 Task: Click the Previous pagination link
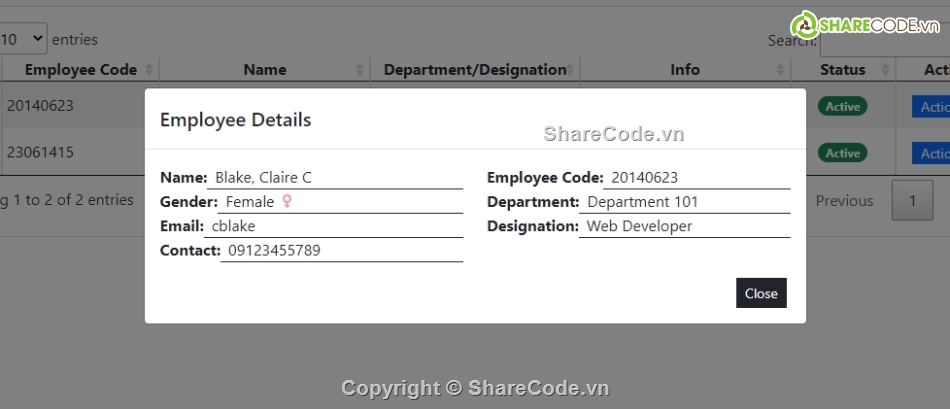(x=844, y=201)
